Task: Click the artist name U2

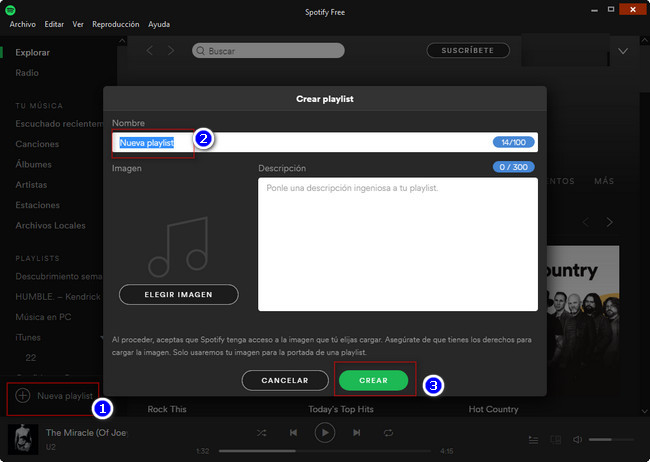Action: pyautogui.click(x=51, y=447)
